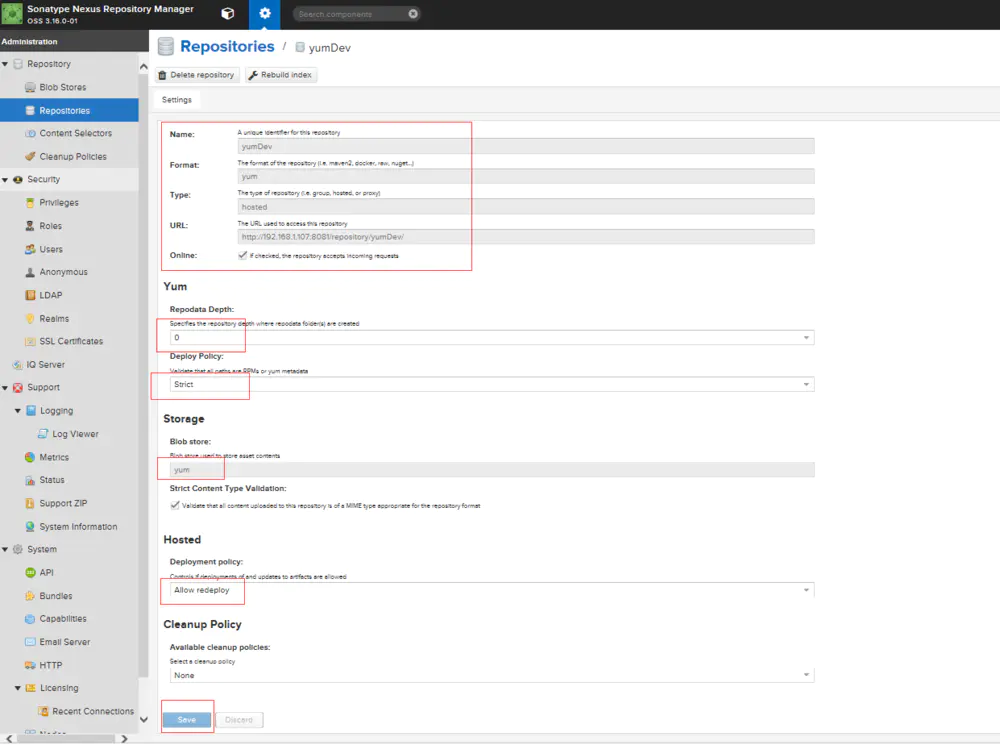The width and height of the screenshot is (1000, 745).
Task: Click the Nexus logo in header
Action: point(11,13)
